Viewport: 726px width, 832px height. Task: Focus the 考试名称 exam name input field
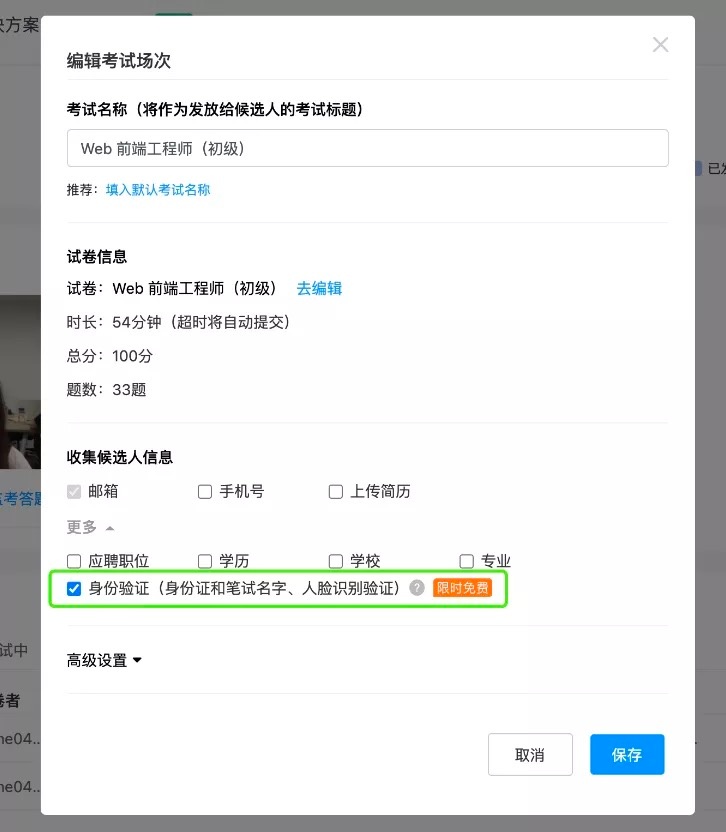click(368, 148)
